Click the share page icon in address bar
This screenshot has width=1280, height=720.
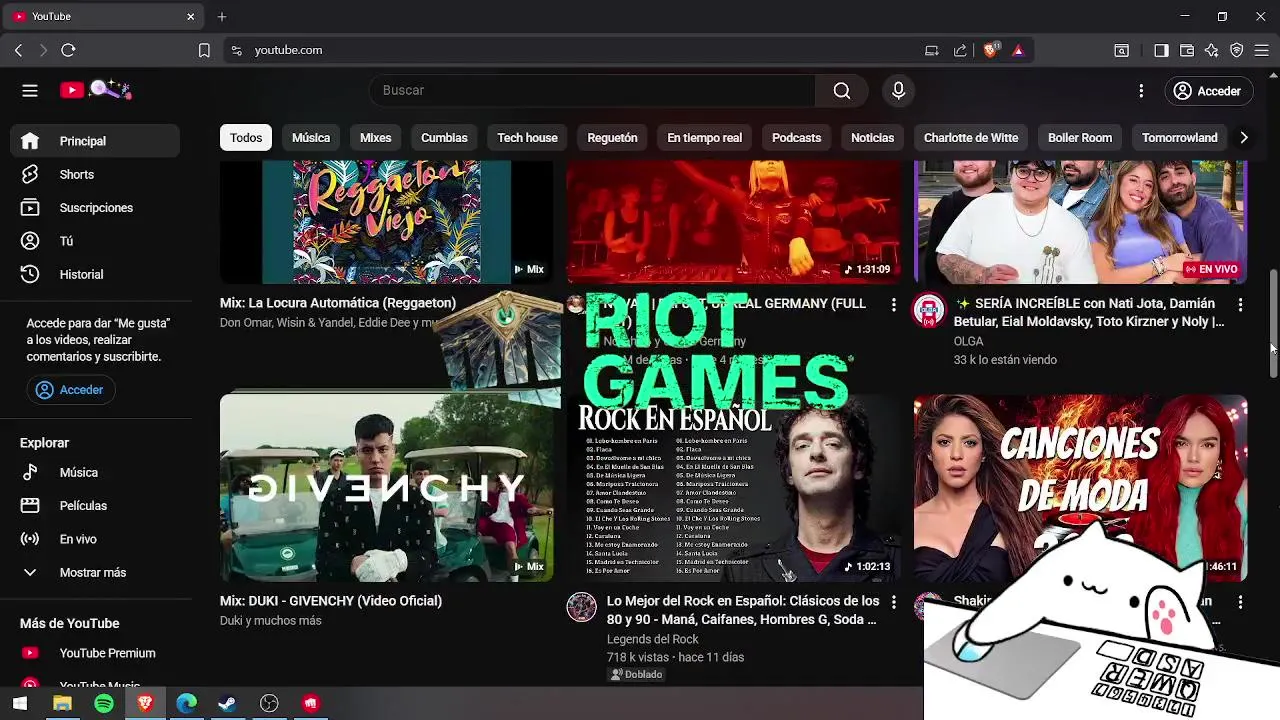960,50
